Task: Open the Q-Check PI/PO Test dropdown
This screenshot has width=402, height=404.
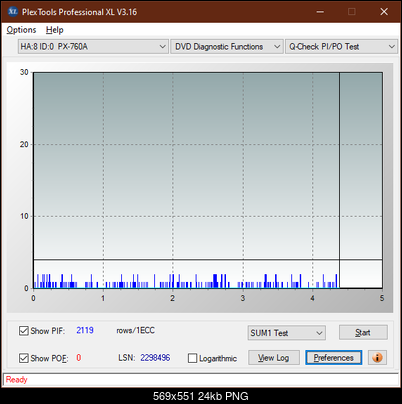Action: tap(341, 47)
